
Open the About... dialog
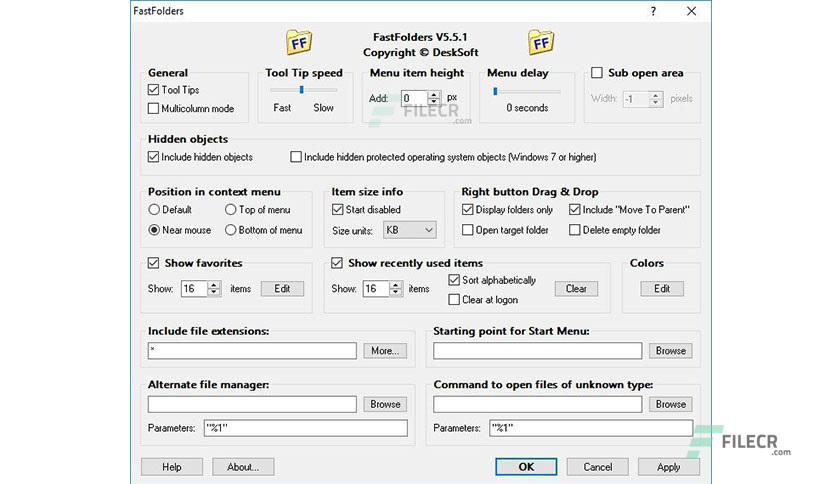coord(243,467)
